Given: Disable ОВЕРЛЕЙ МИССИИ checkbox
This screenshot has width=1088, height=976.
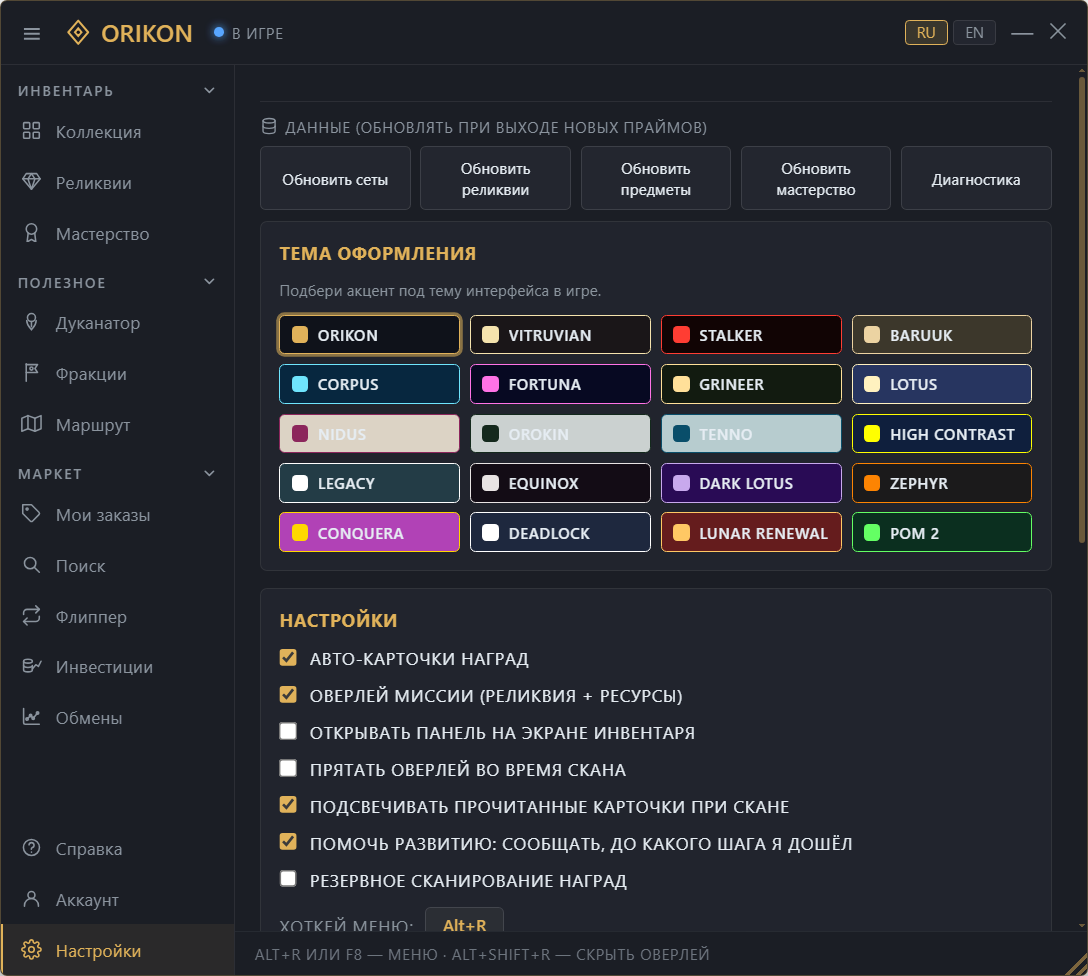Looking at the screenshot, I should tap(288, 694).
